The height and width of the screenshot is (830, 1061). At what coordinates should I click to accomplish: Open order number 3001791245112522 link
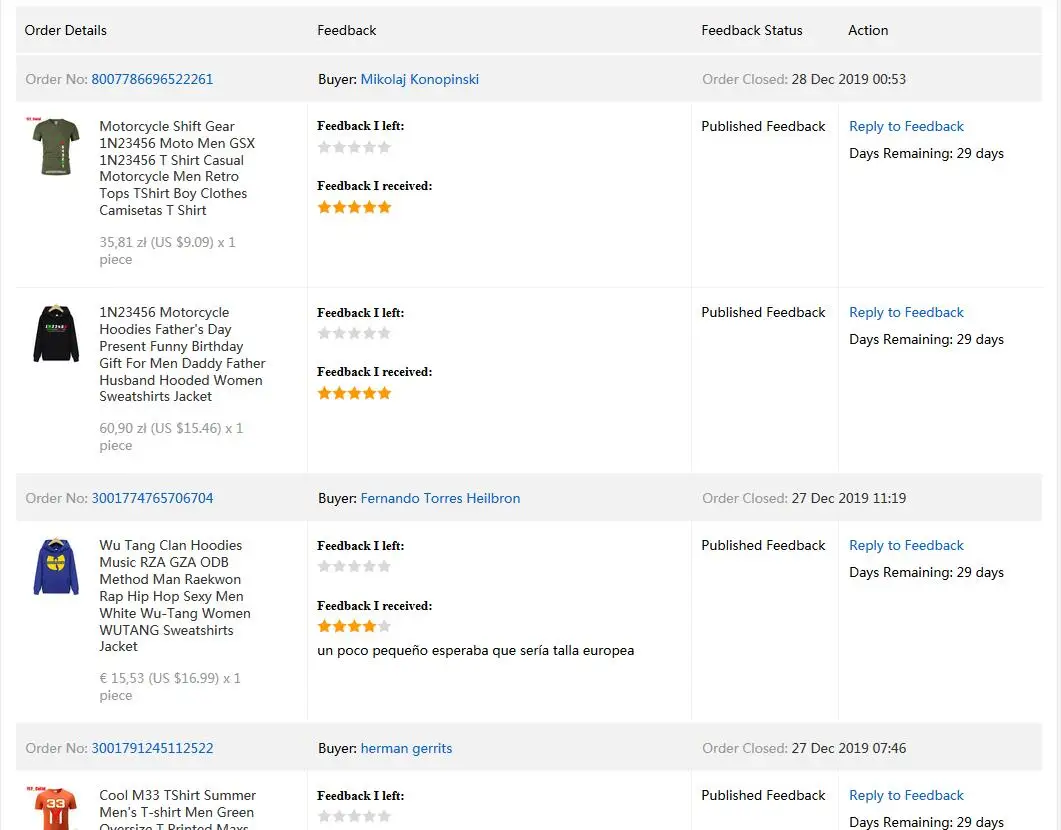[x=152, y=748]
